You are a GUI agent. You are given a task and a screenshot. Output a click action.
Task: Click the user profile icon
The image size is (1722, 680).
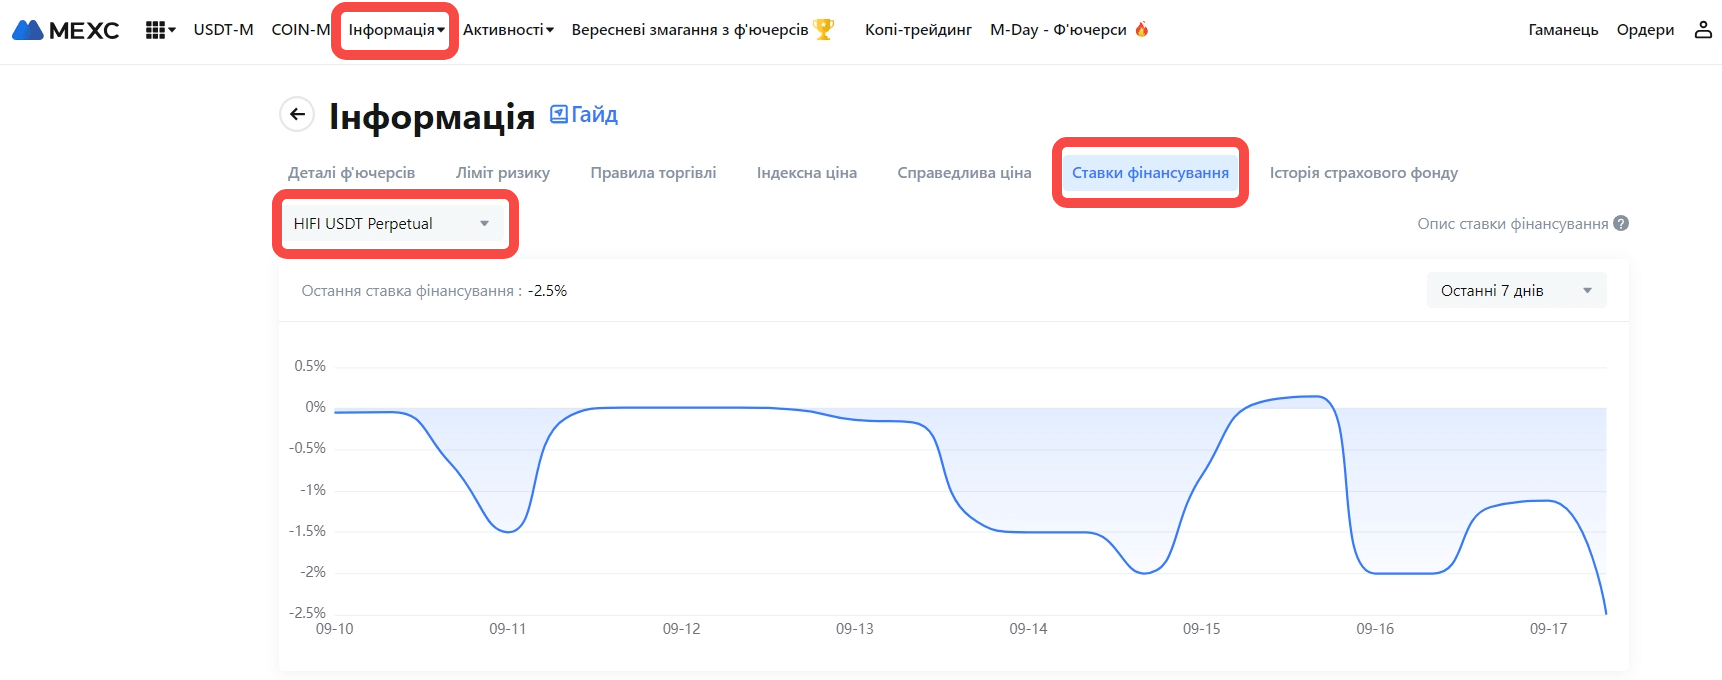pyautogui.click(x=1702, y=30)
